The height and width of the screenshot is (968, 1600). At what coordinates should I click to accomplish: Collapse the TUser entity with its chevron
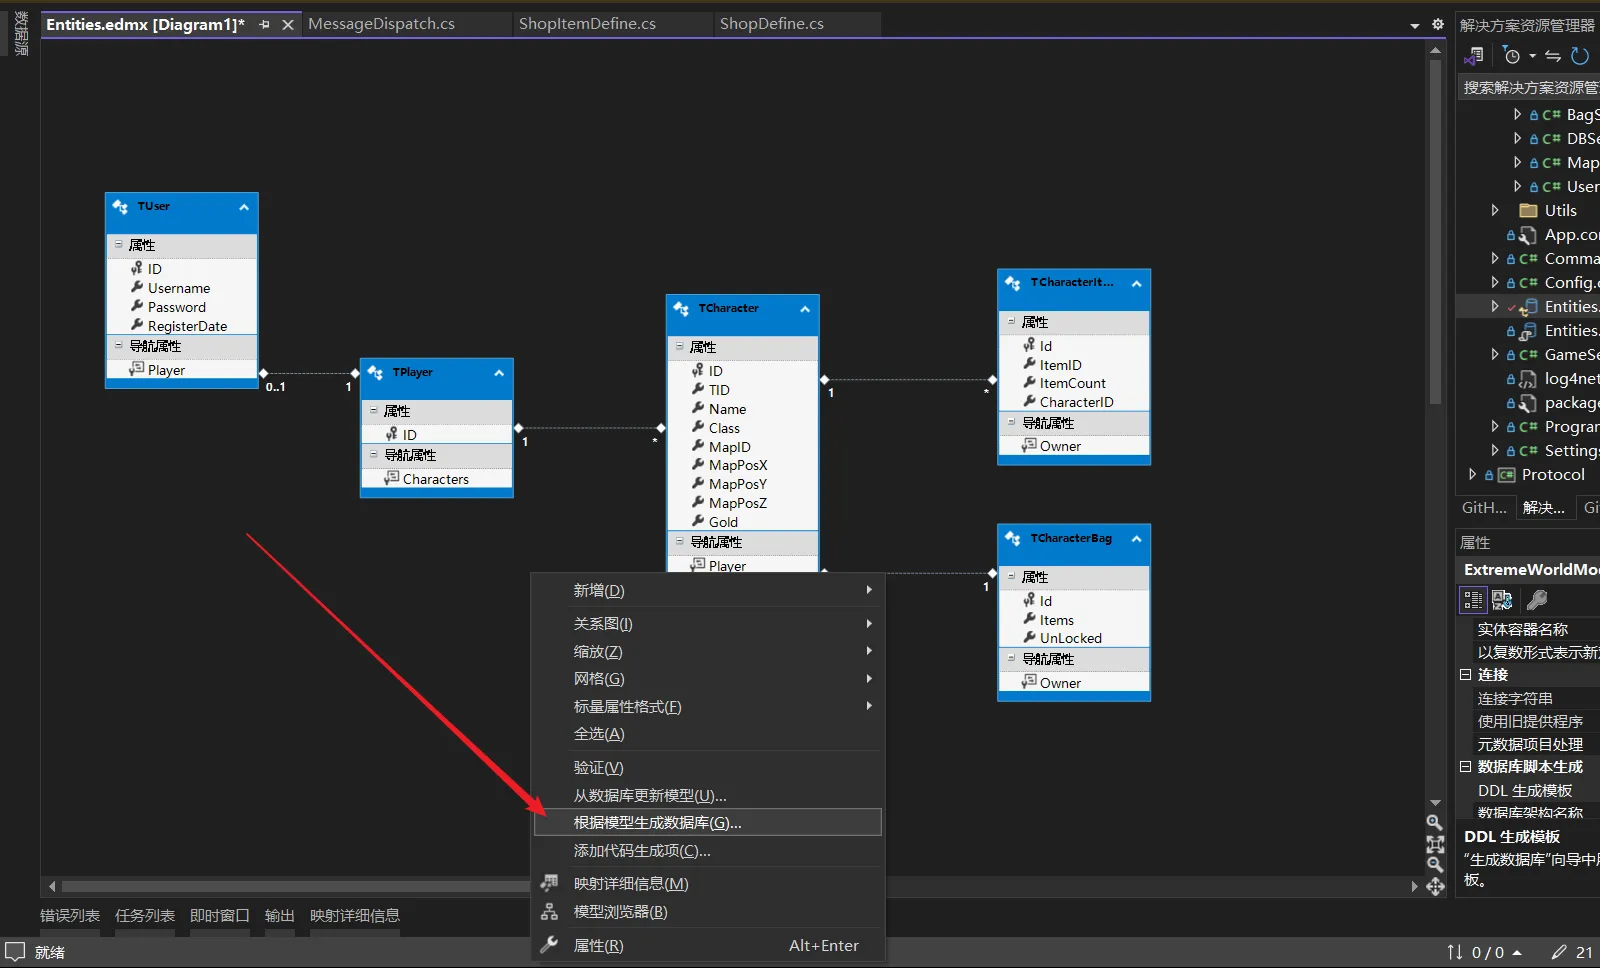point(243,207)
